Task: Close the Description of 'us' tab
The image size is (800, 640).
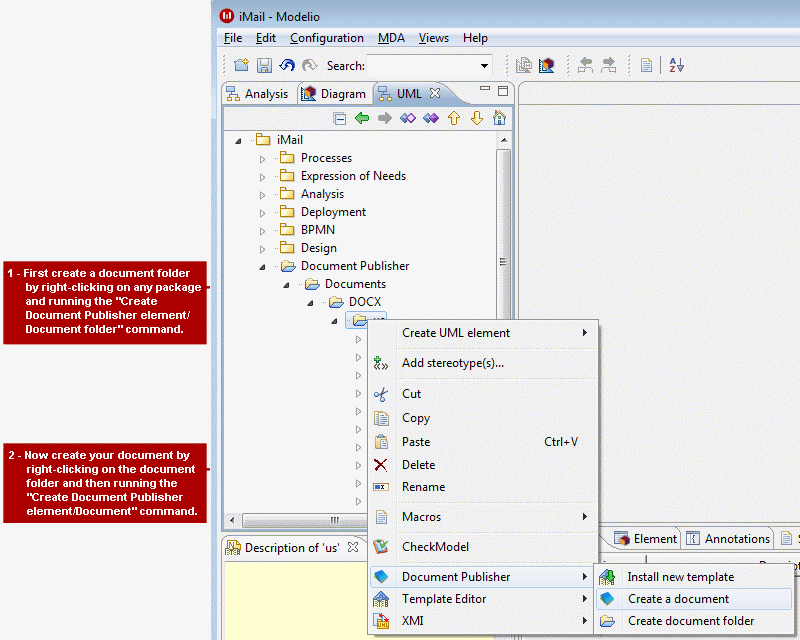Action: pos(353,547)
